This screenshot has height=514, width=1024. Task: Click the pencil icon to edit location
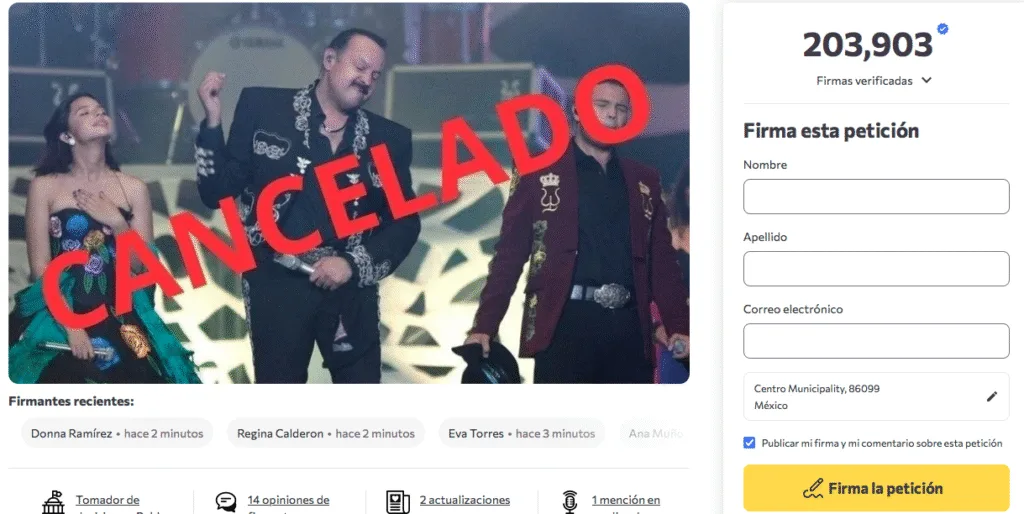click(992, 396)
